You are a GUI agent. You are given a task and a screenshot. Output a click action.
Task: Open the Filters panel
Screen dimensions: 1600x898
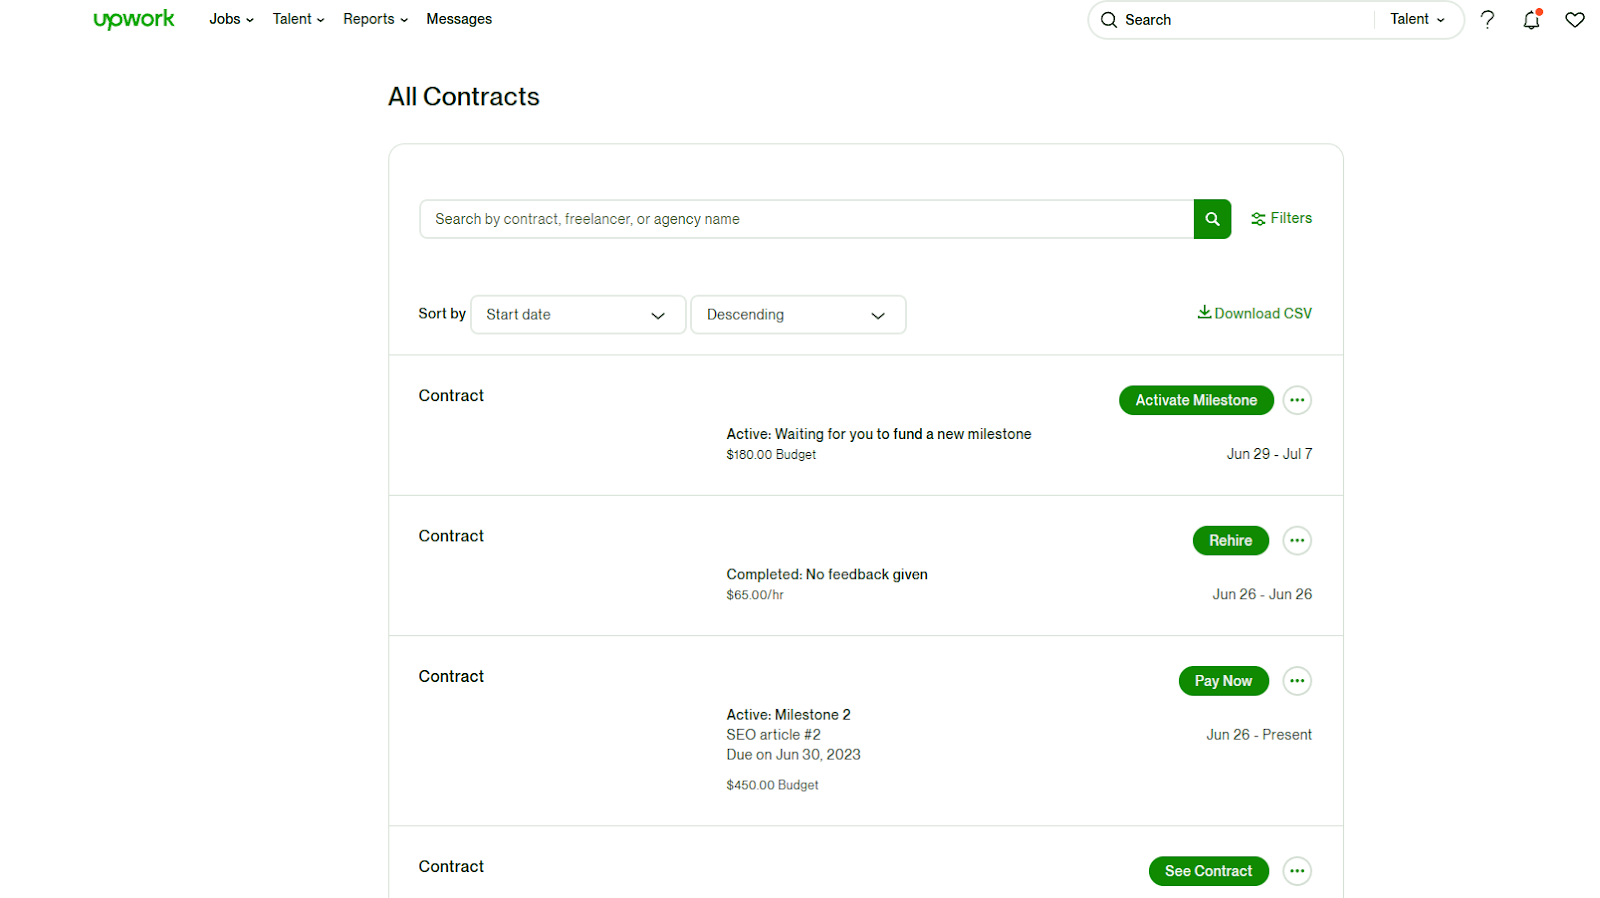[1281, 218]
